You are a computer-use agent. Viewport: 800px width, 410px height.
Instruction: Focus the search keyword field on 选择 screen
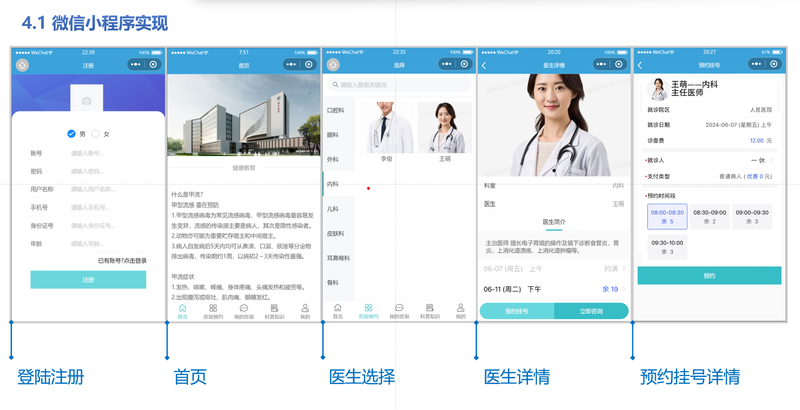pyautogui.click(x=399, y=85)
